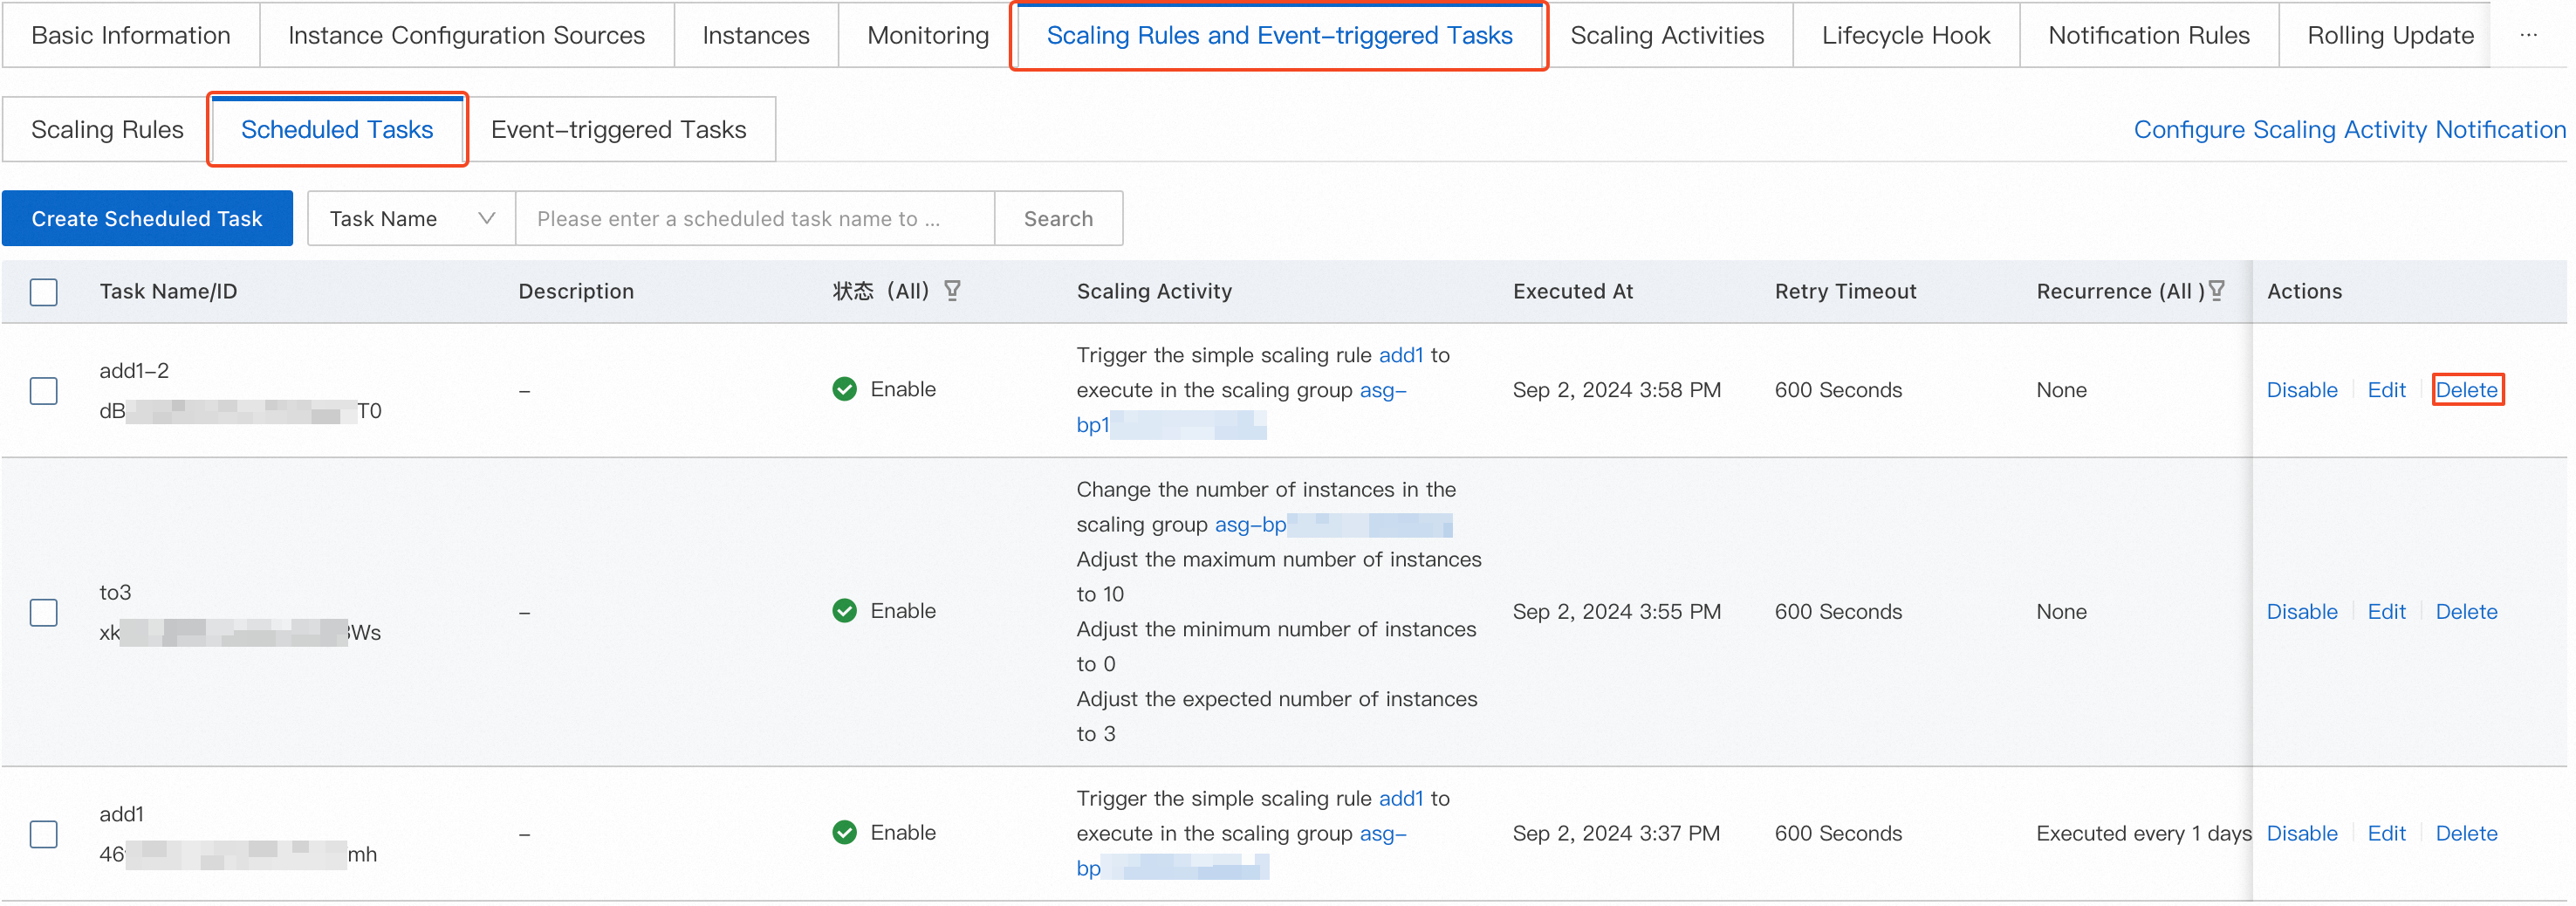Edit the to3 scheduled task
Image resolution: width=2576 pixels, height=906 pixels.
tap(2386, 612)
